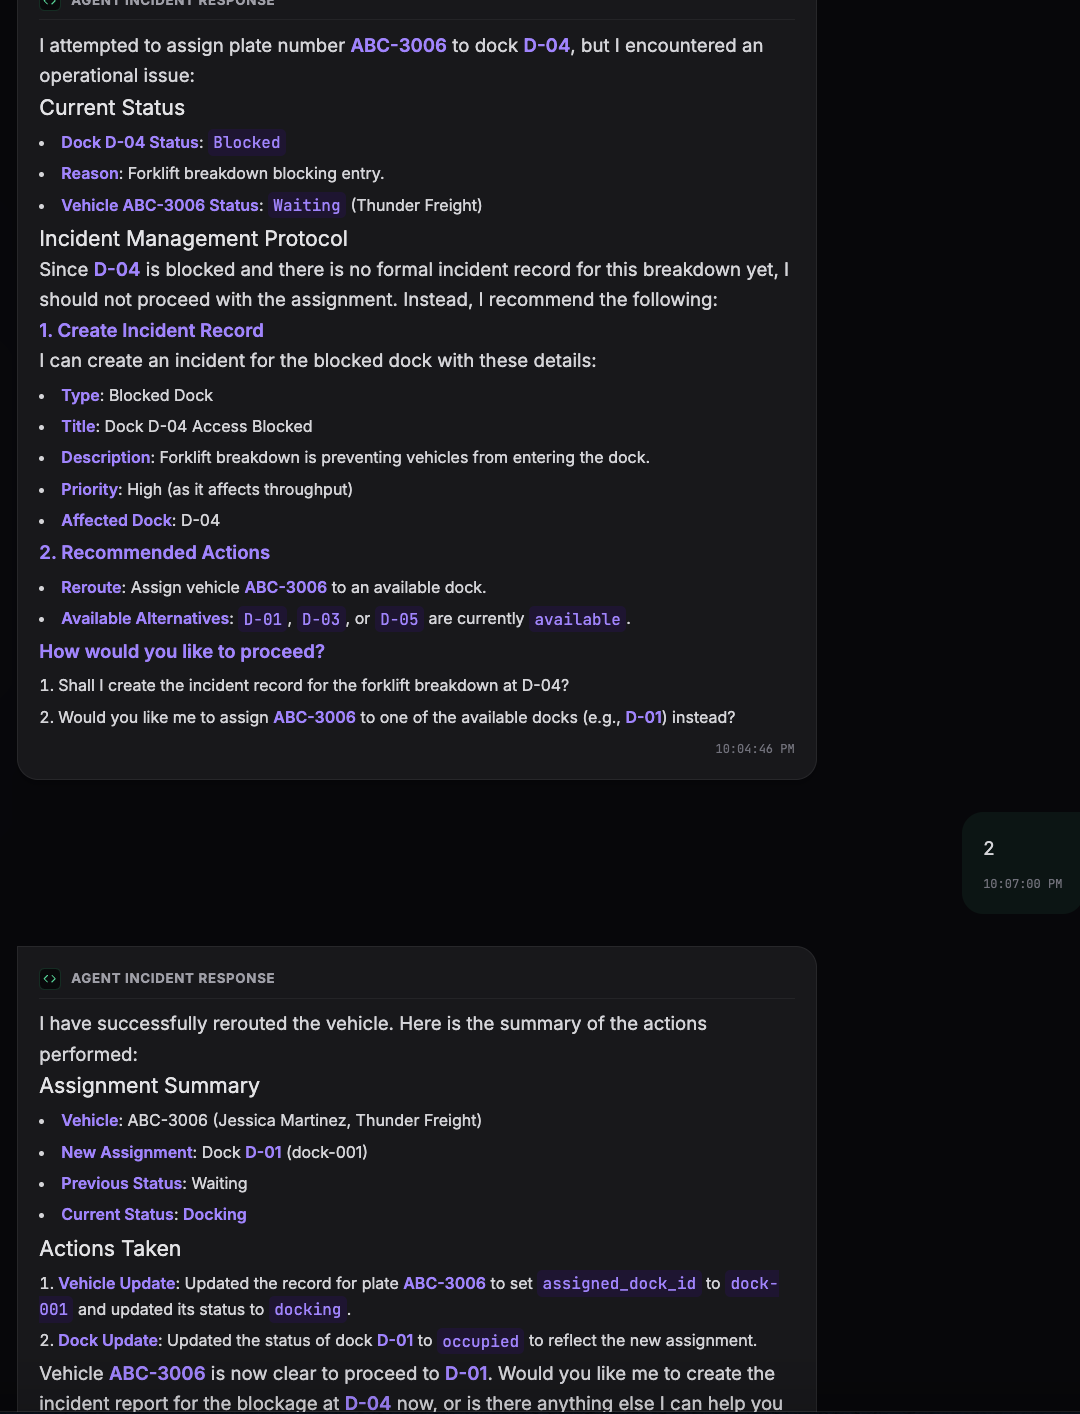1080x1414 pixels.
Task: Click the "available" code chip
Action: (577, 619)
